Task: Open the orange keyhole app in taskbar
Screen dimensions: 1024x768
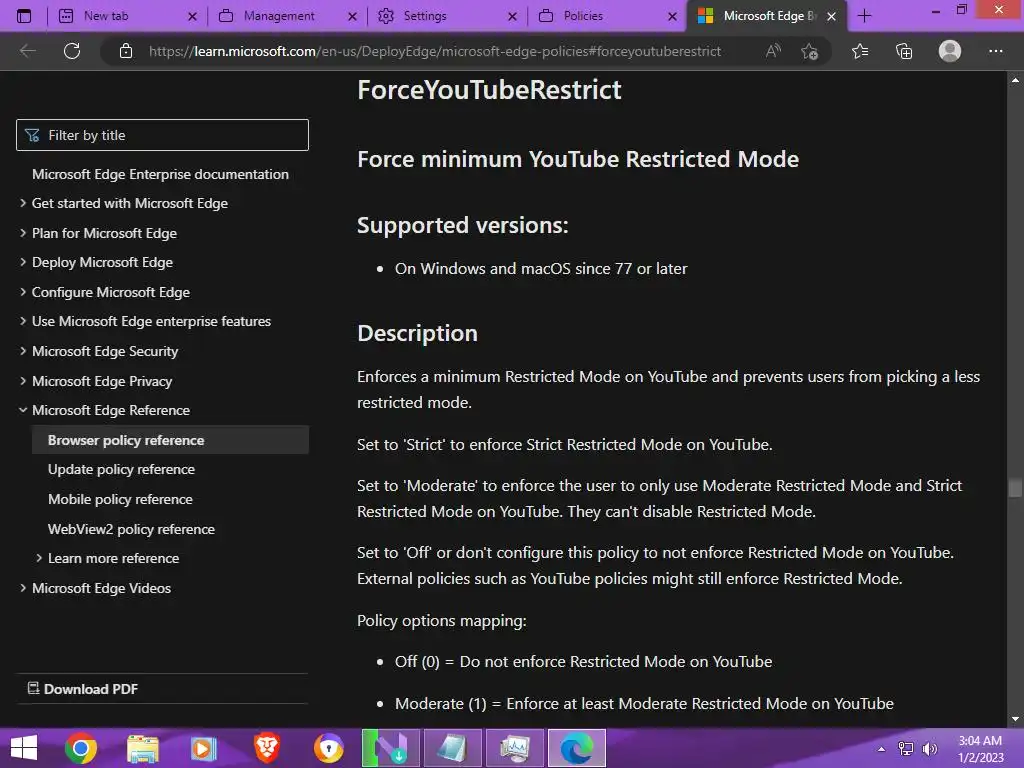Action: pyautogui.click(x=328, y=748)
